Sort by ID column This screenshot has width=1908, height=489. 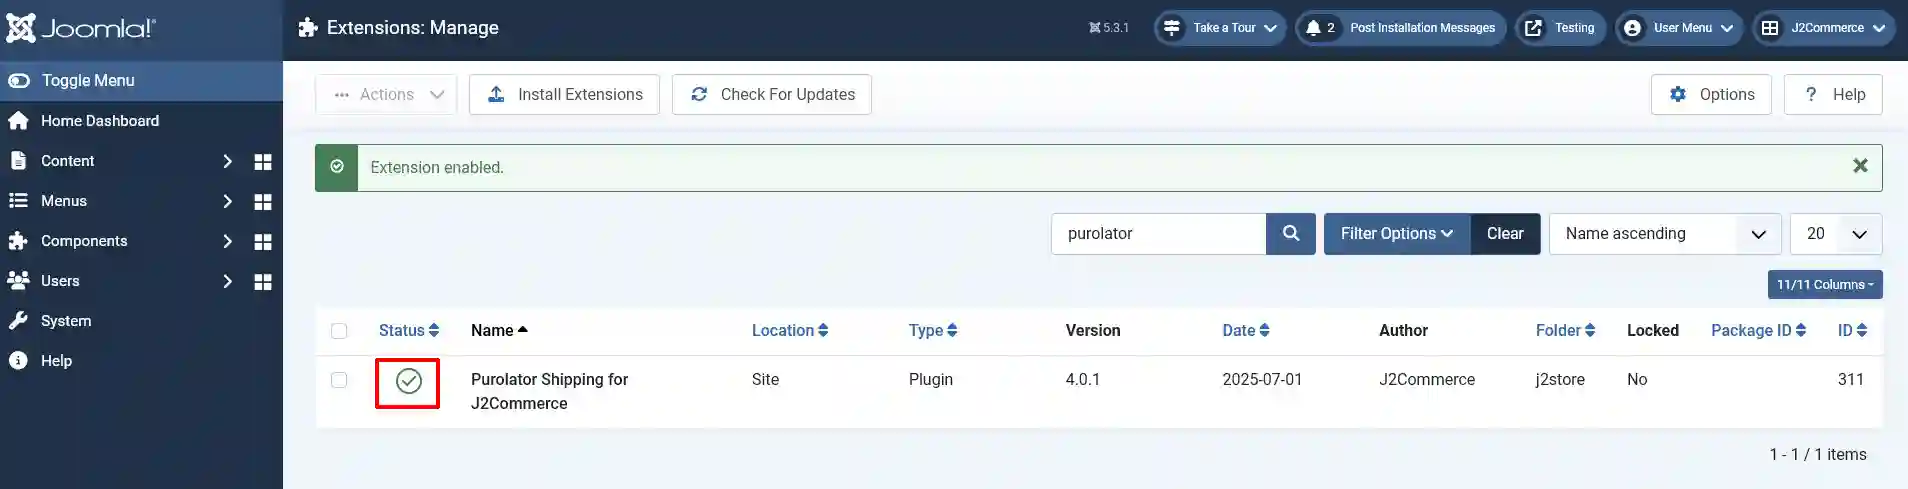[x=1852, y=331]
